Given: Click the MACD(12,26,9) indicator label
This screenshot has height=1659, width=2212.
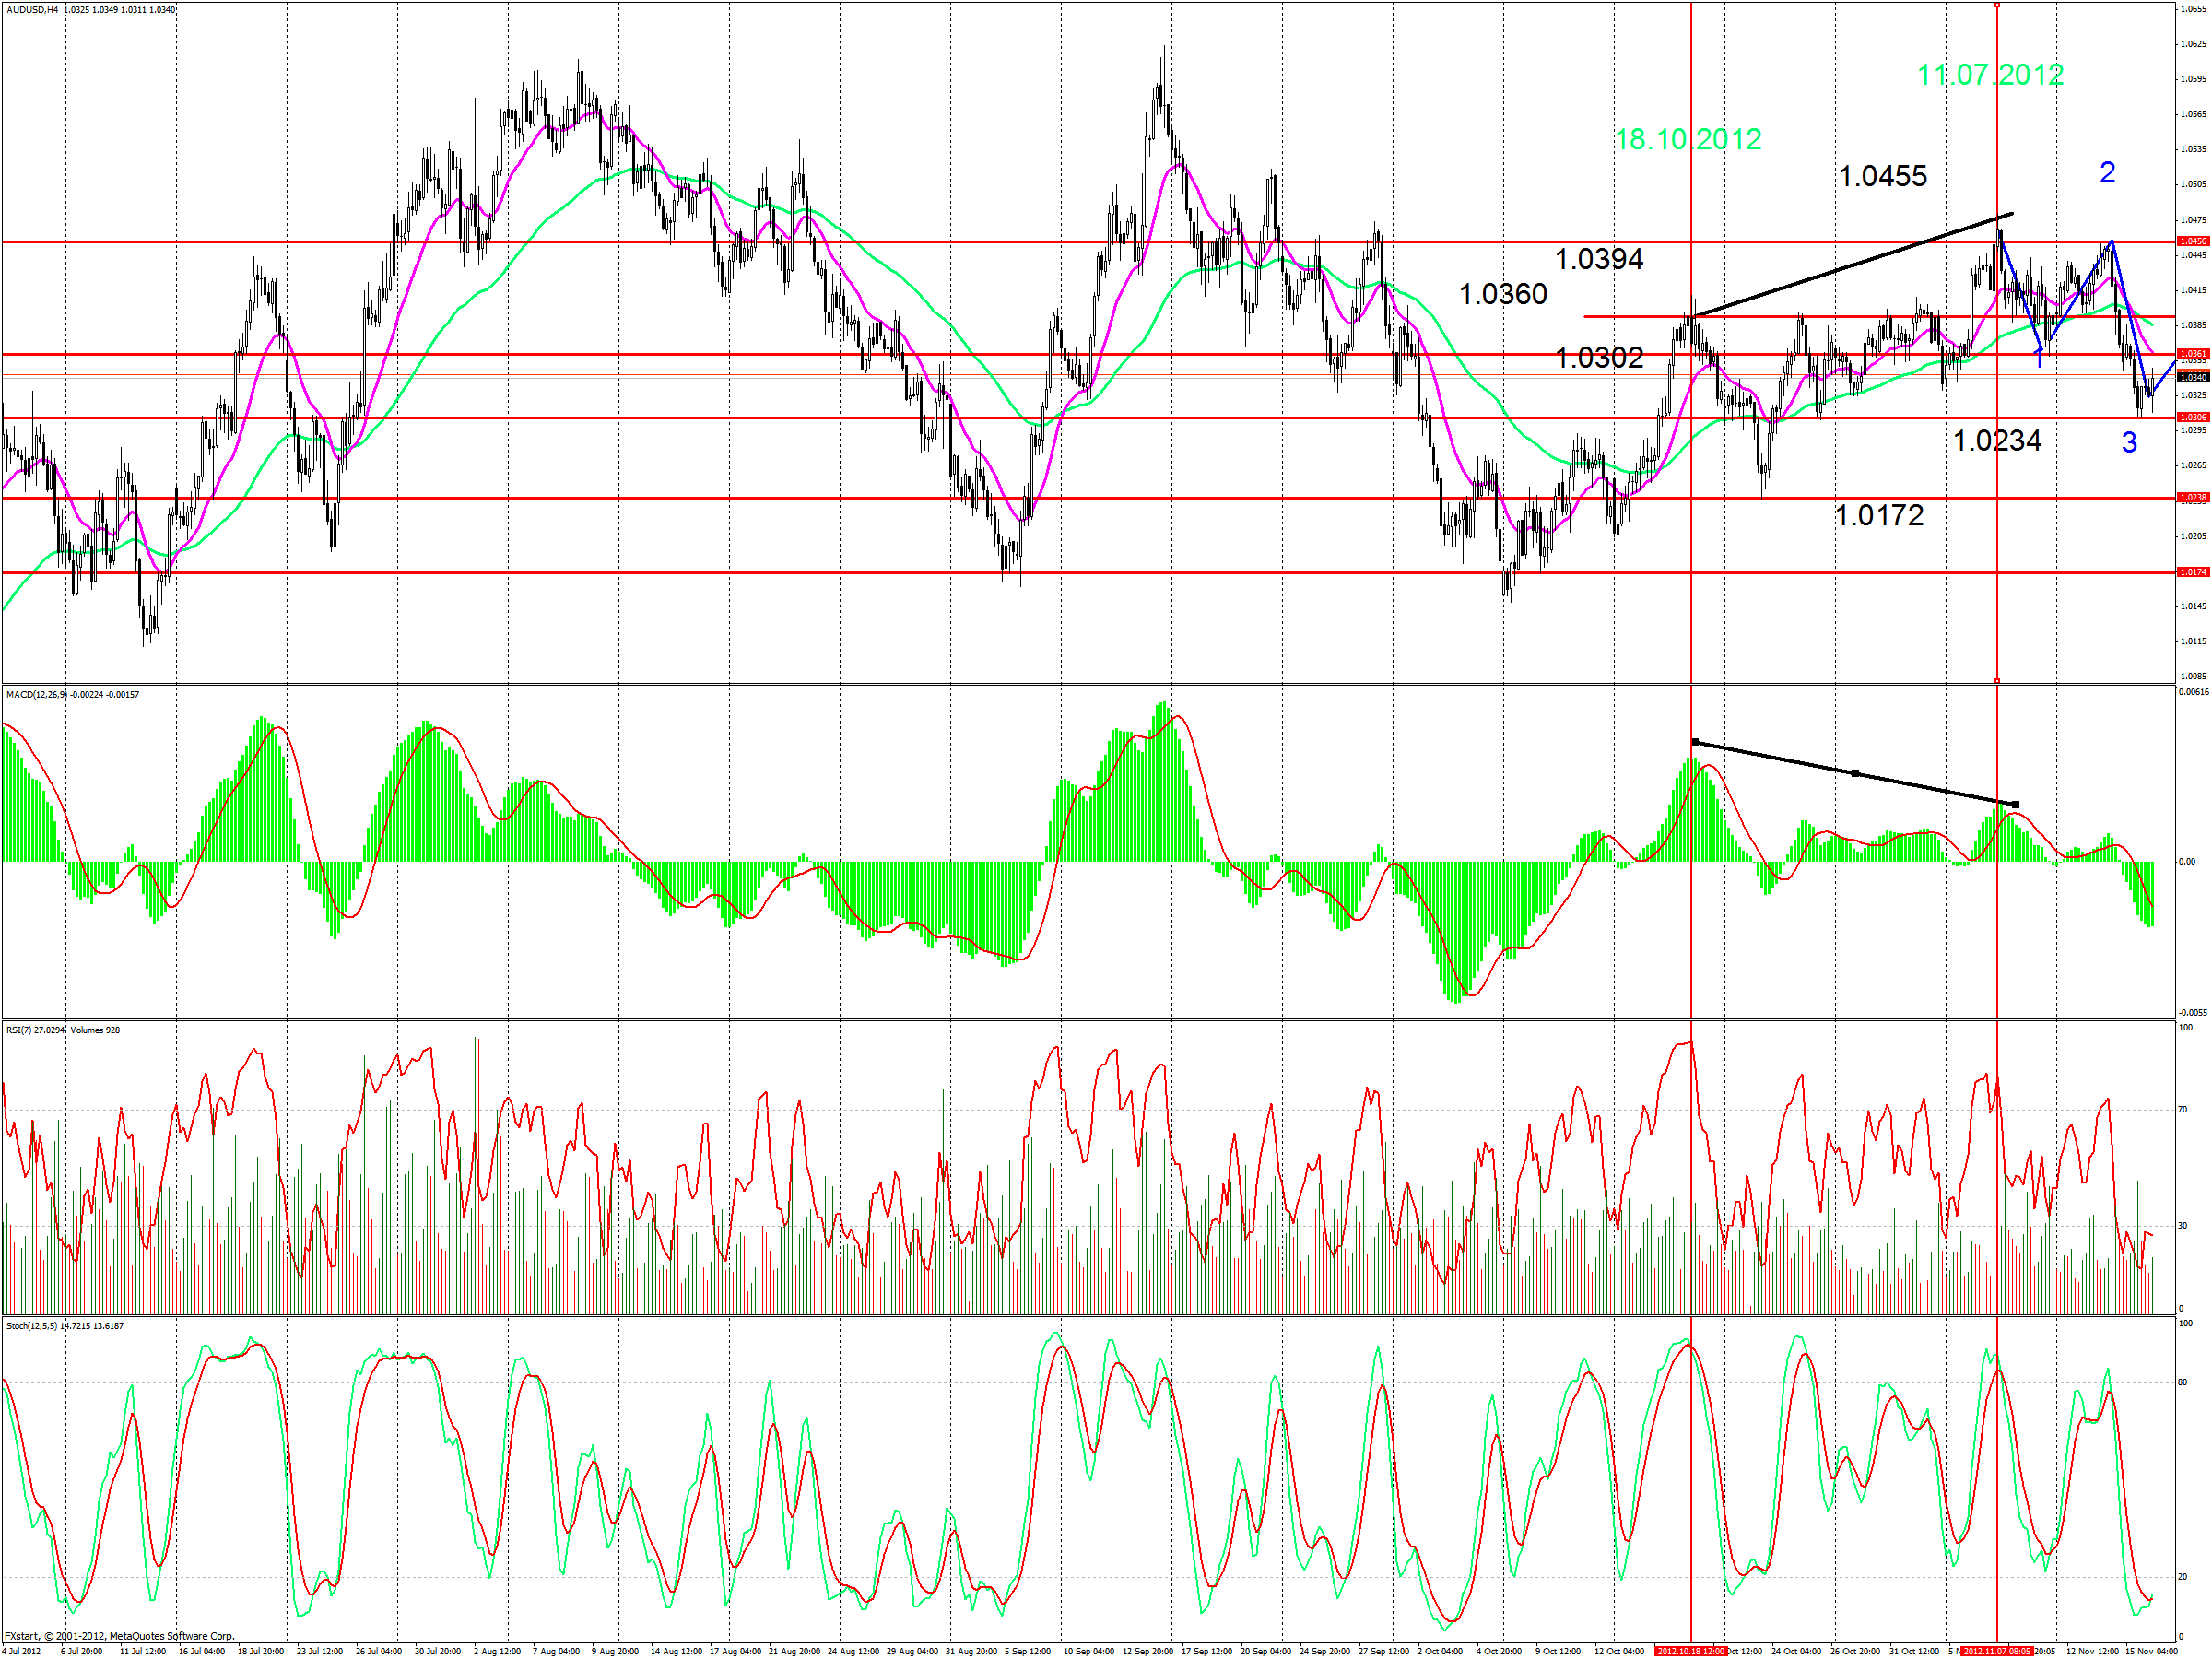Looking at the screenshot, I should [x=37, y=694].
